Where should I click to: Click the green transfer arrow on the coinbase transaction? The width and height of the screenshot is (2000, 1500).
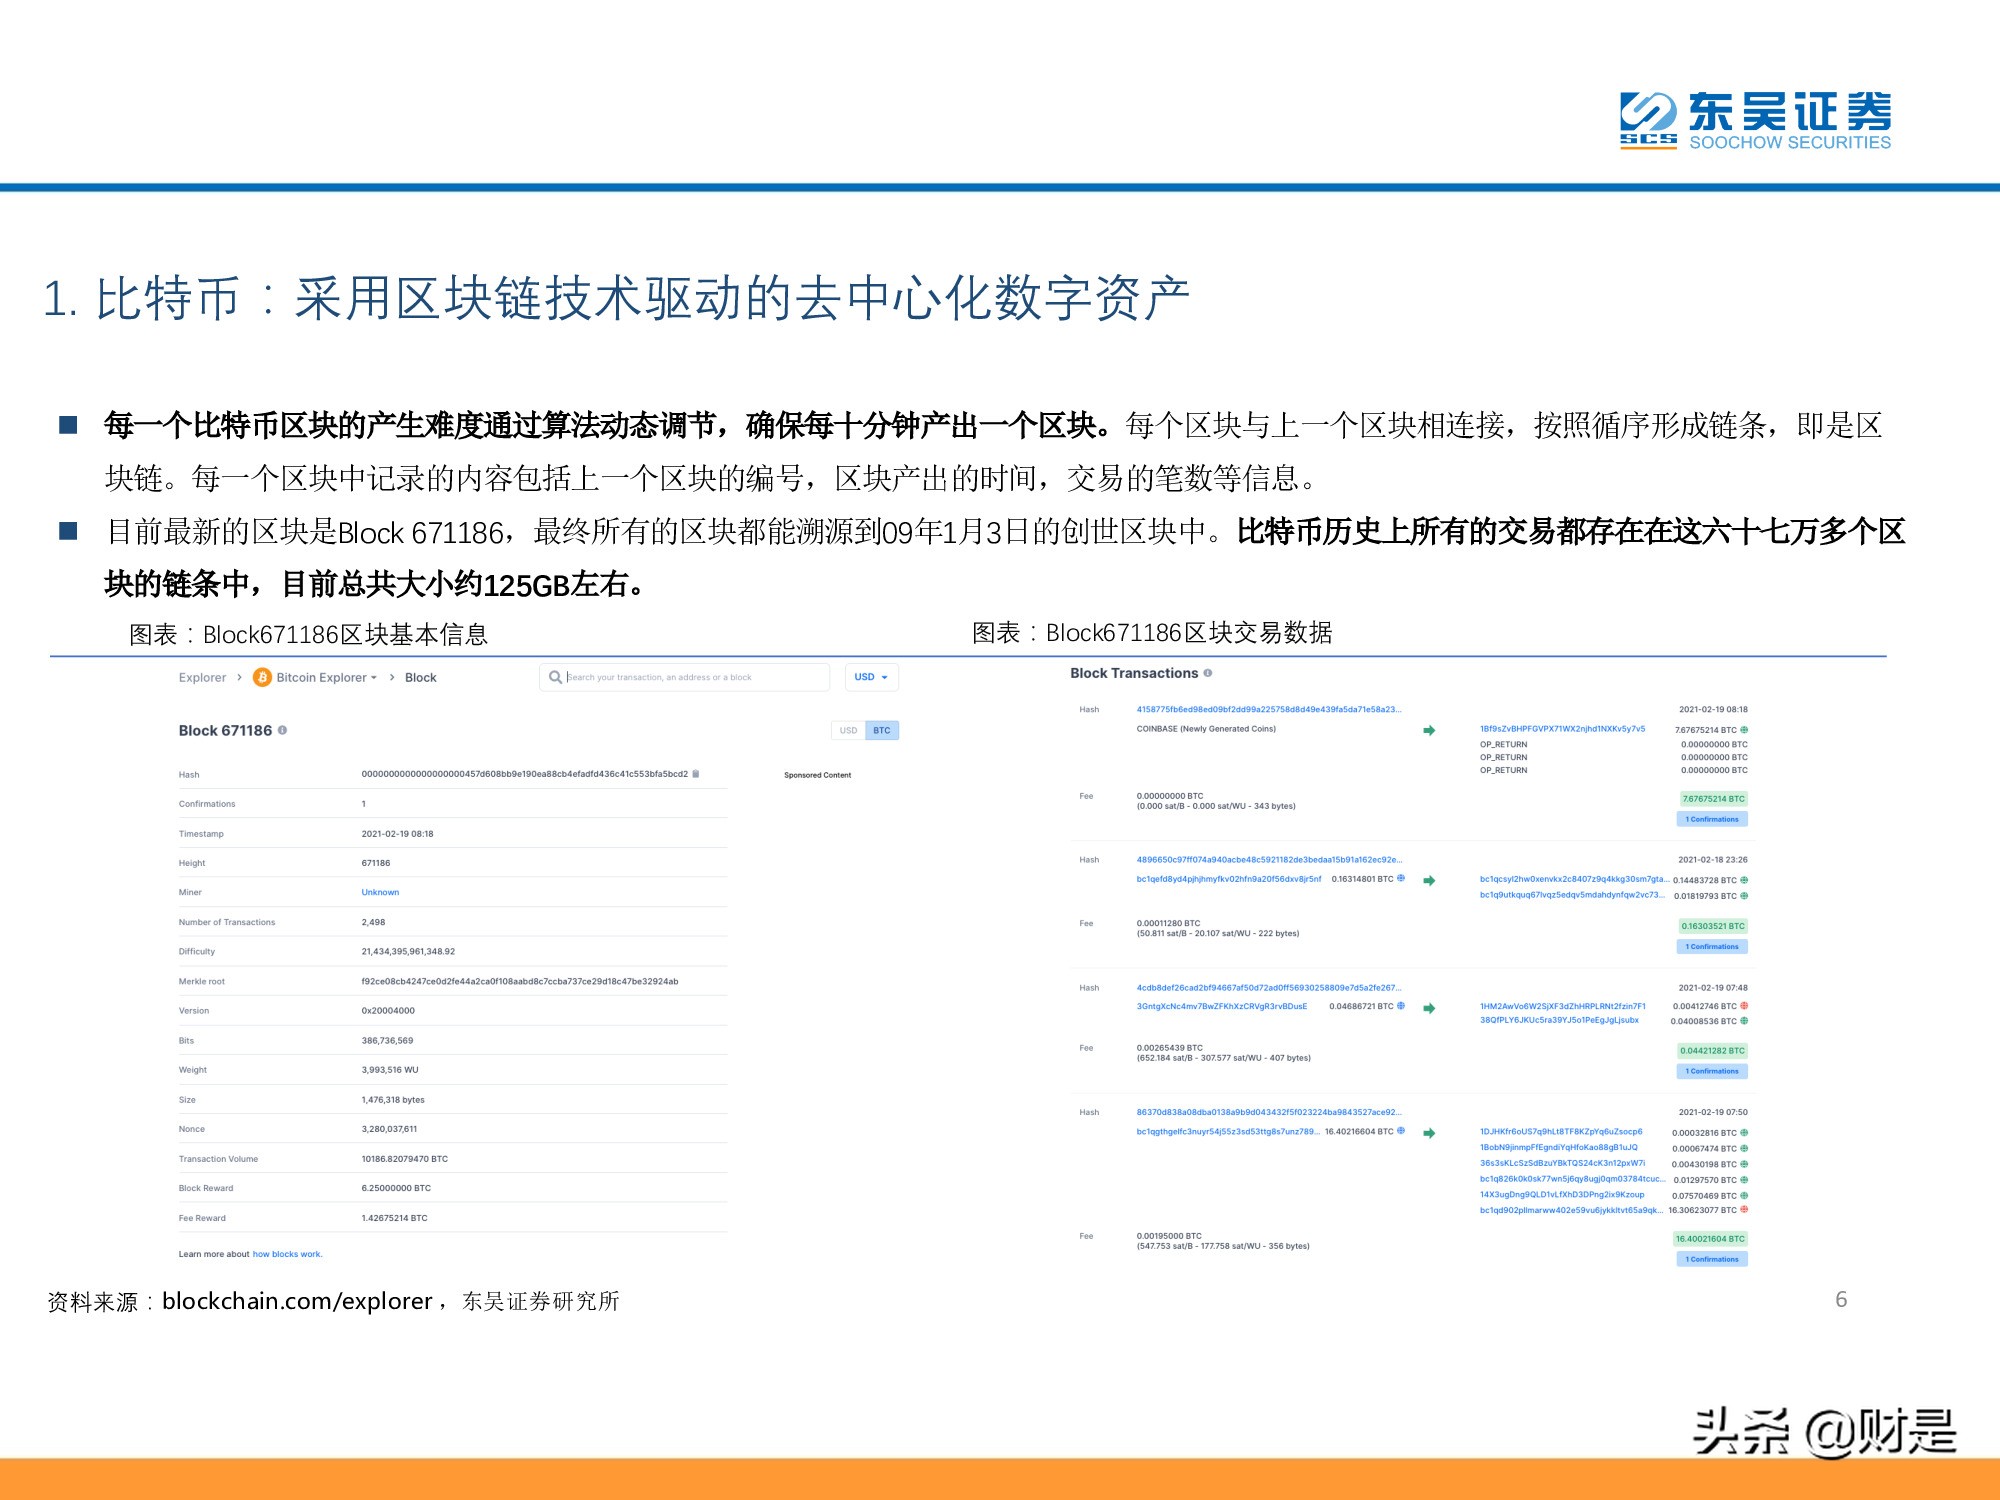1429,730
